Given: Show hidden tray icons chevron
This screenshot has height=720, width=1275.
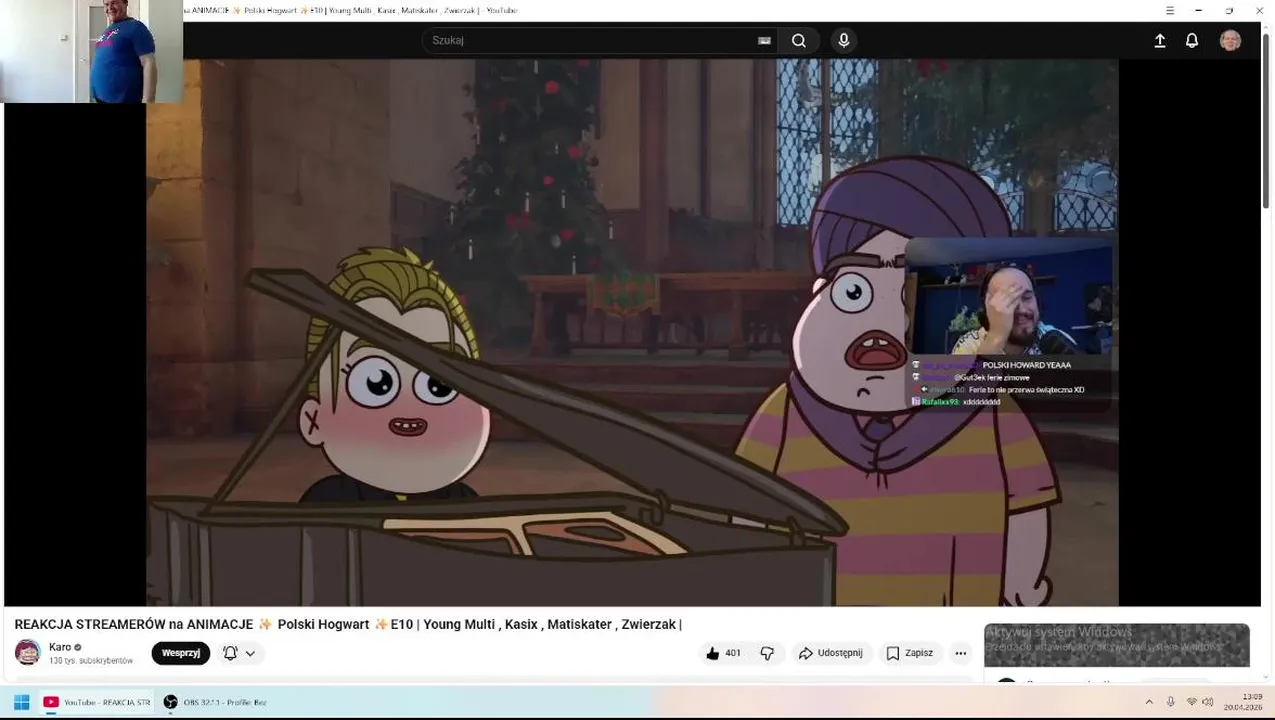Looking at the screenshot, I should pos(1149,702).
